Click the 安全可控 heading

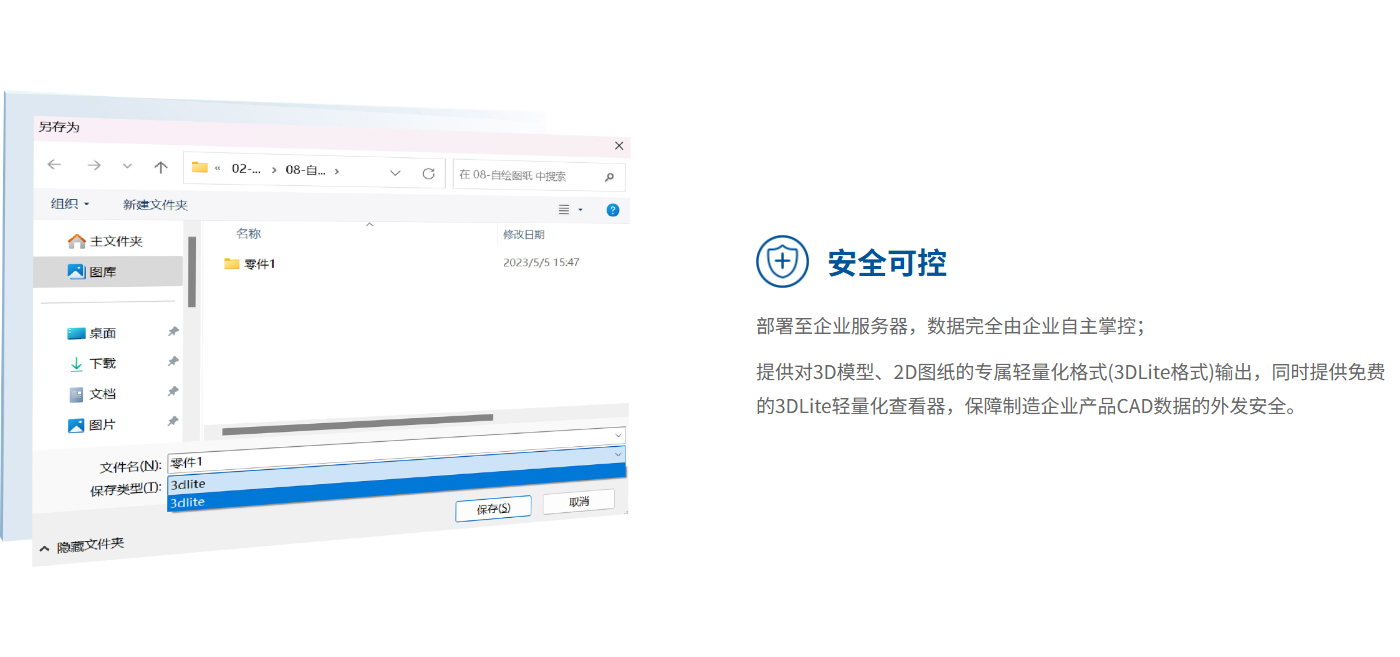tap(887, 263)
